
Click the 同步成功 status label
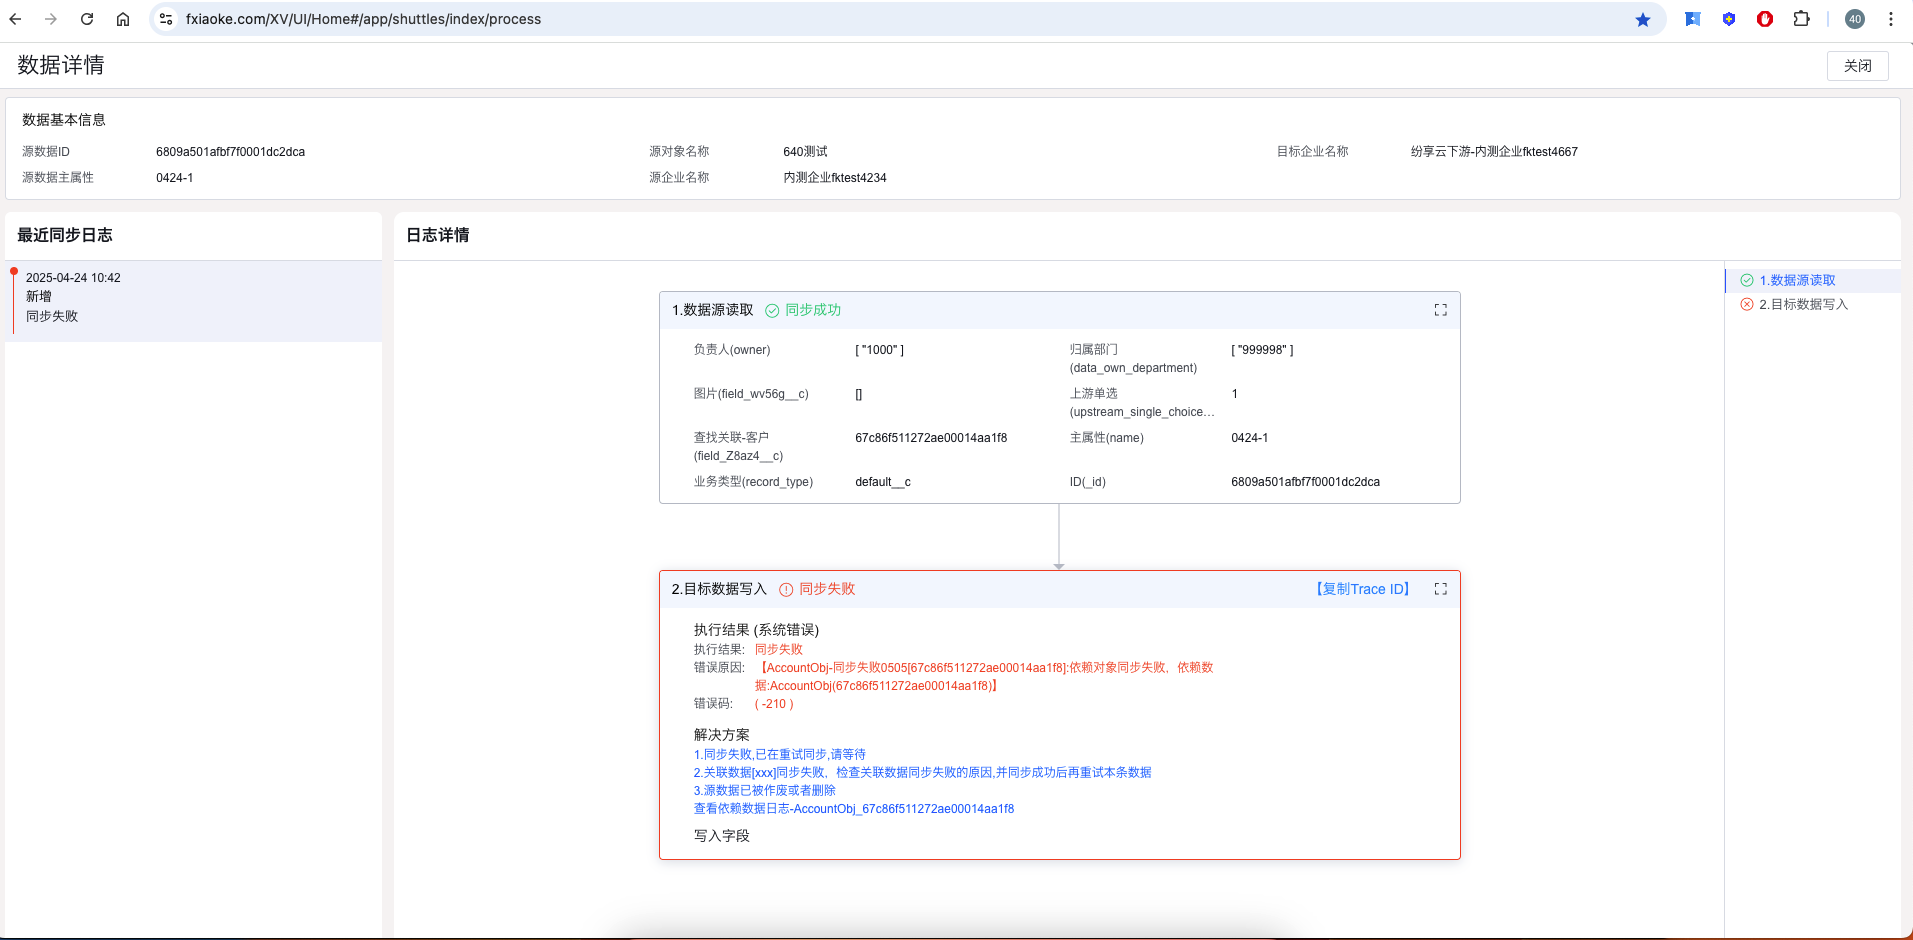pyautogui.click(x=813, y=310)
